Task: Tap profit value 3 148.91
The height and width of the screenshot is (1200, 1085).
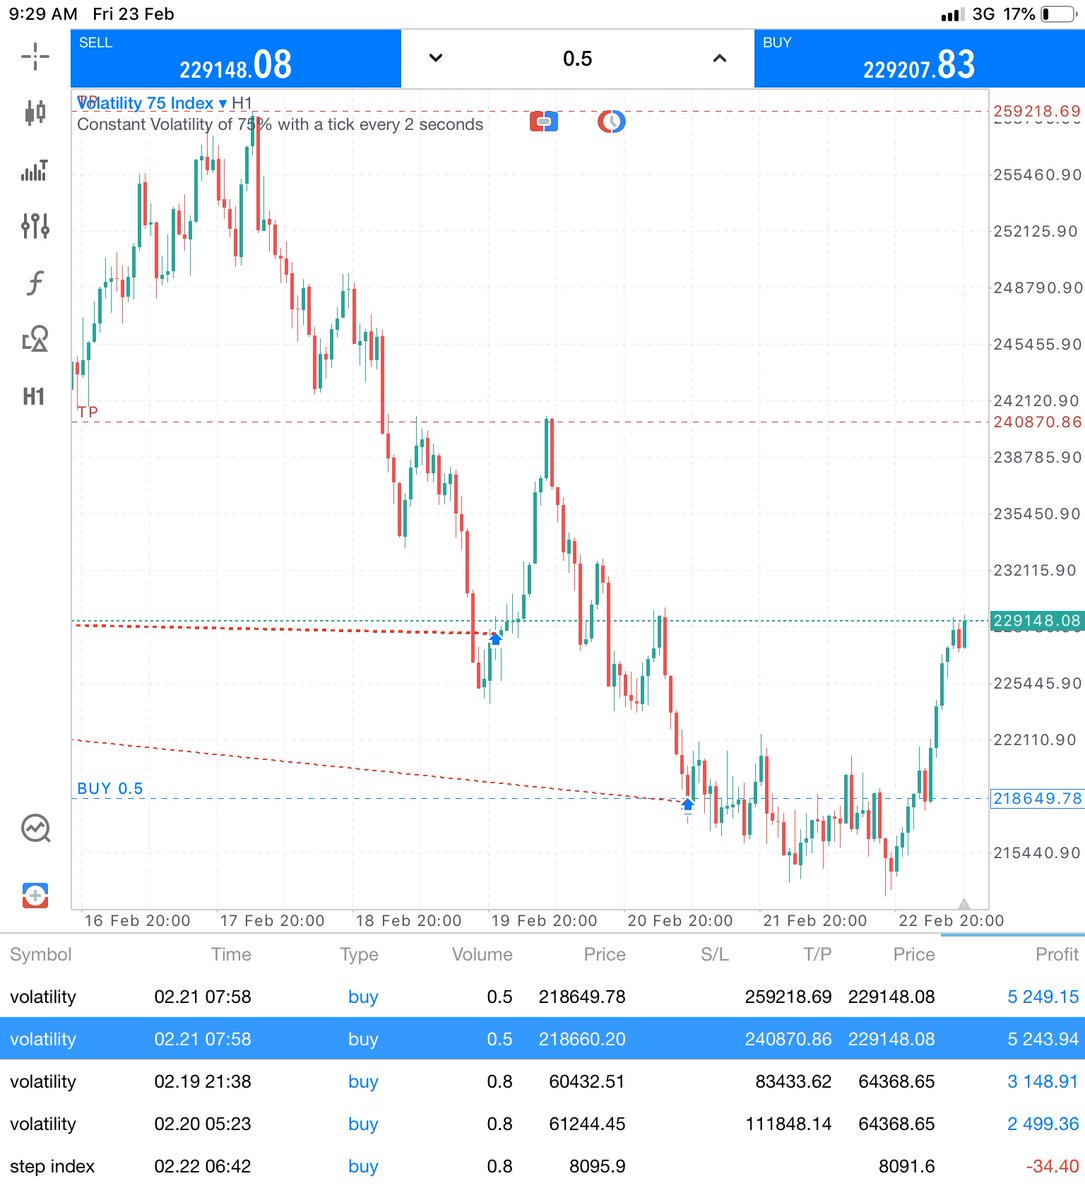Action: point(1043,1081)
